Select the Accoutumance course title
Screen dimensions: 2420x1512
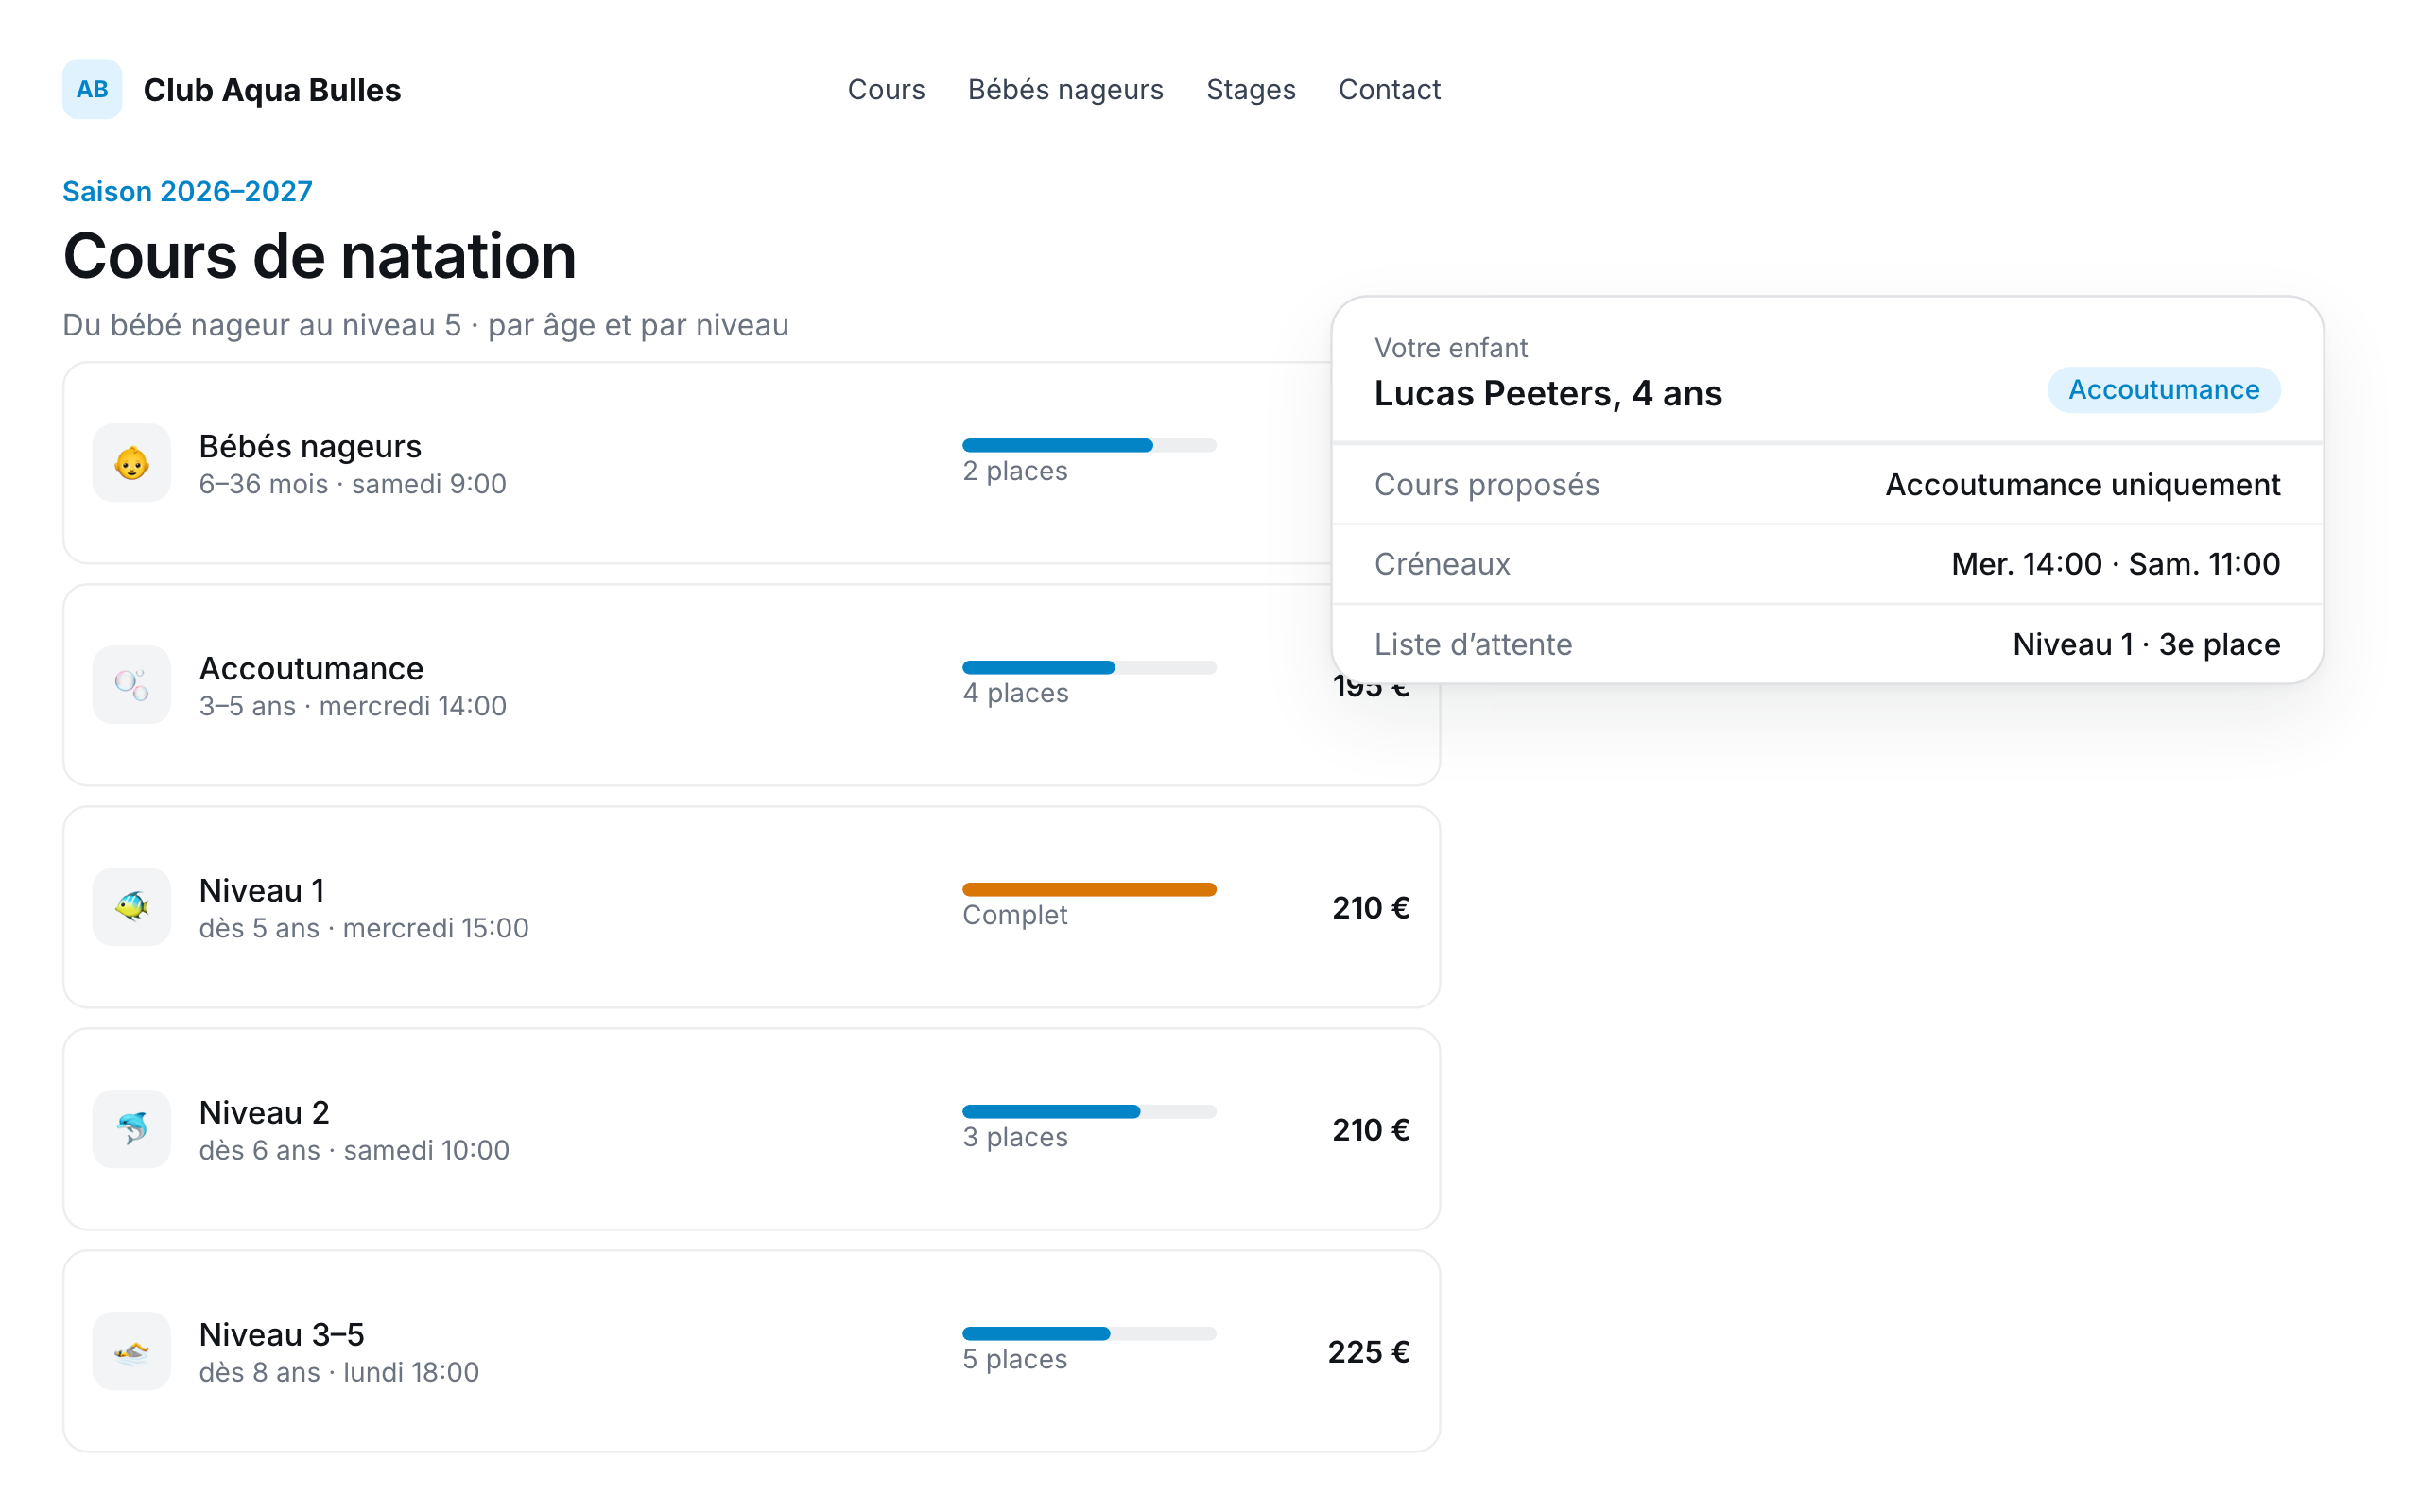click(x=311, y=668)
